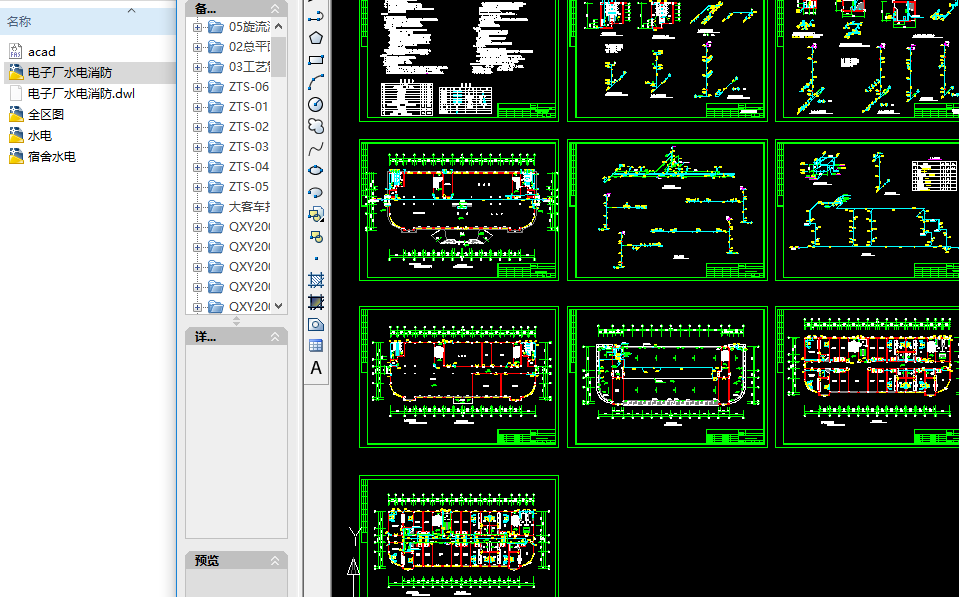Select the Arc draw tool
The height and width of the screenshot is (597, 959).
pos(316,82)
